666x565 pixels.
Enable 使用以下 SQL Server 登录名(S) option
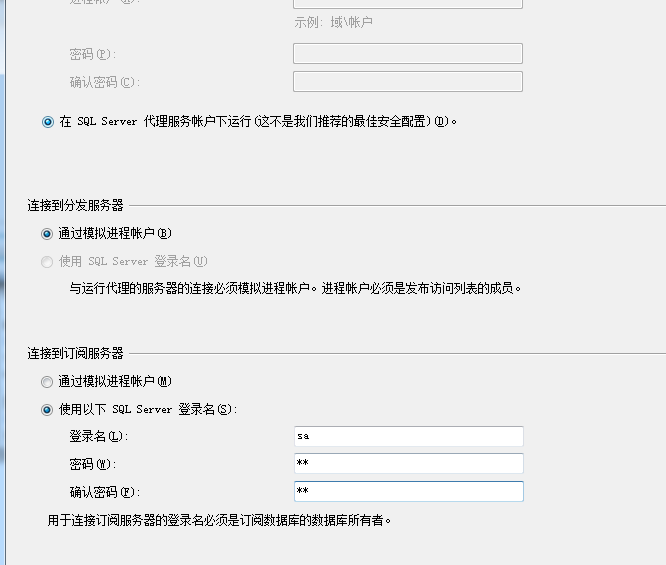tap(48, 409)
